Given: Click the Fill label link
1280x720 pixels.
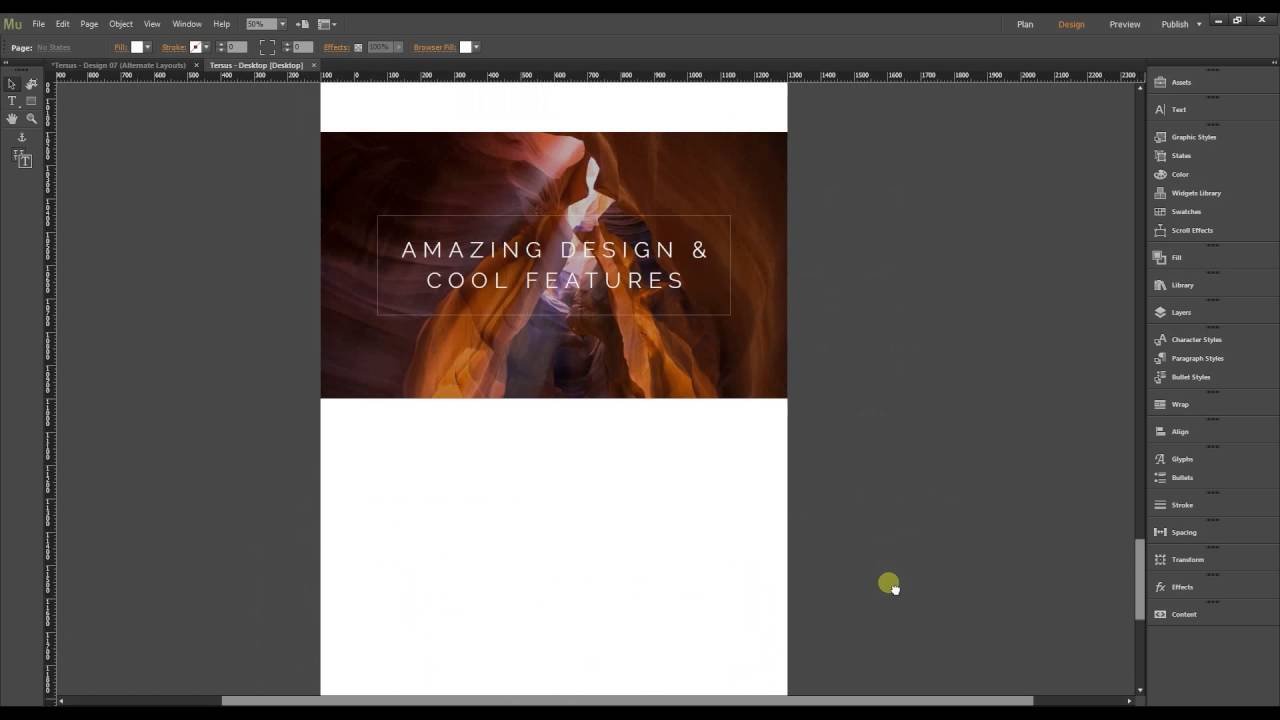Looking at the screenshot, I should 120,47.
